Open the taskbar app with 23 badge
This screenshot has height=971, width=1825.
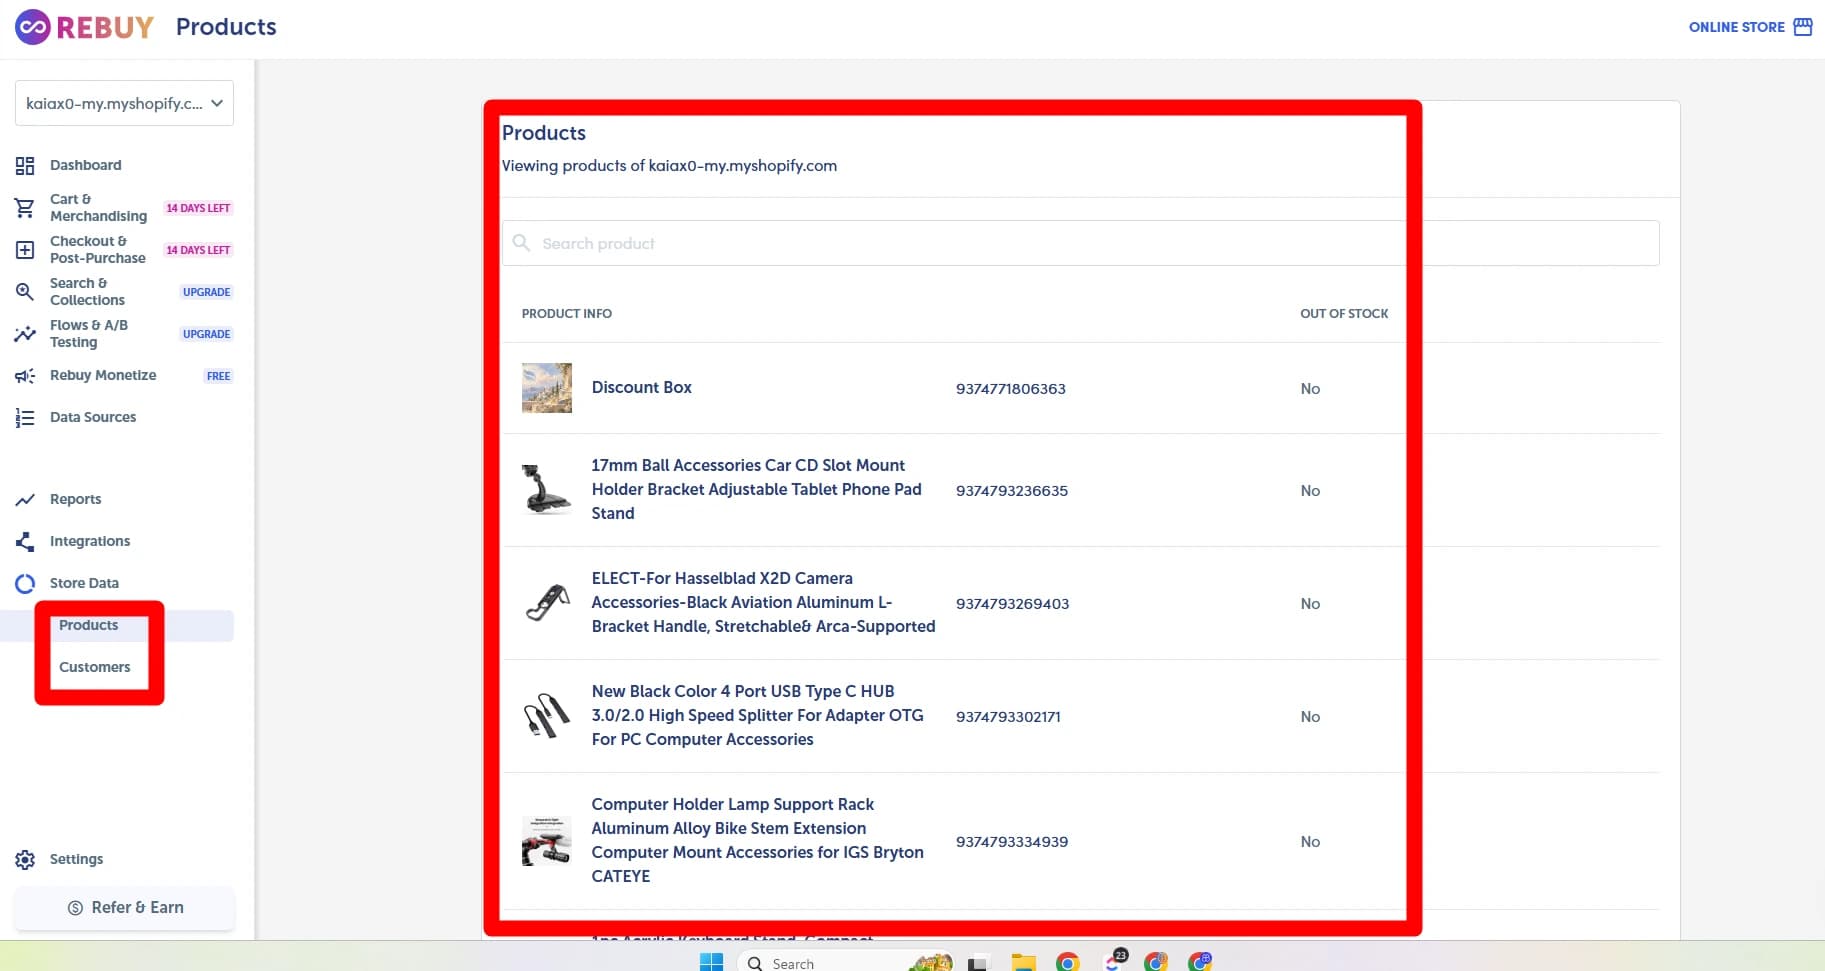[1113, 961]
